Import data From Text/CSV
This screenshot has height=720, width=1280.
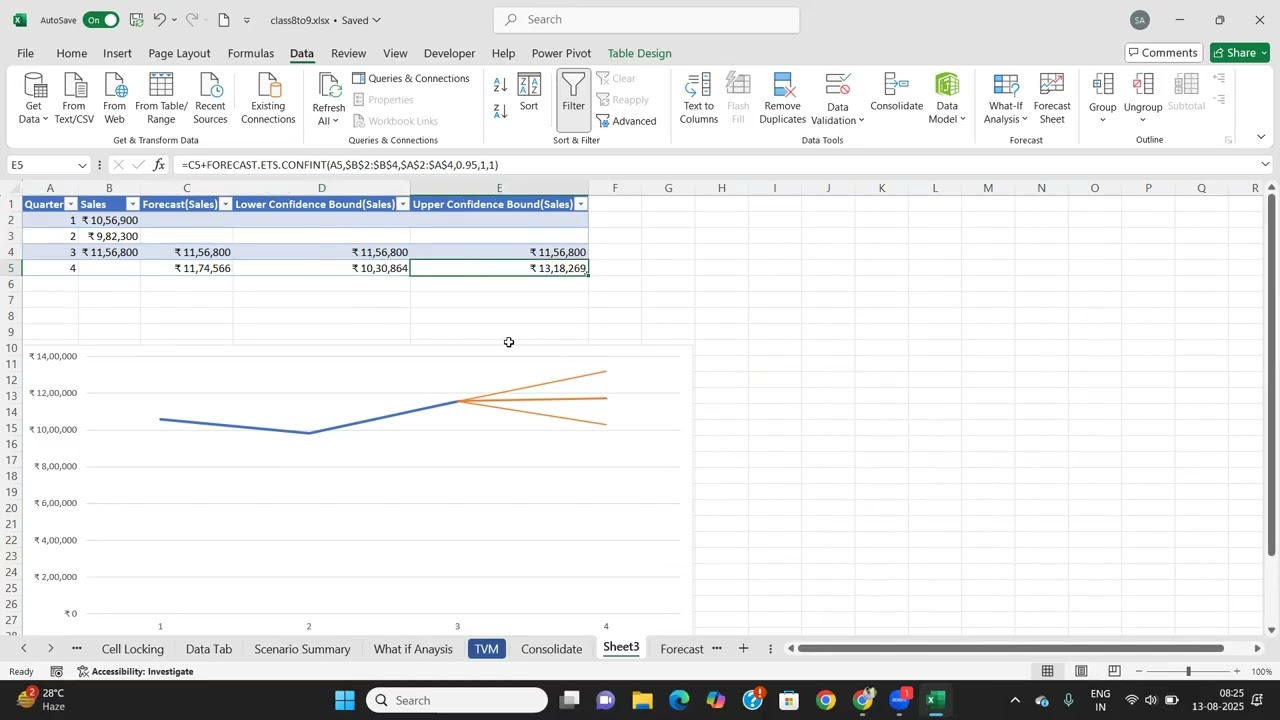pos(74,98)
